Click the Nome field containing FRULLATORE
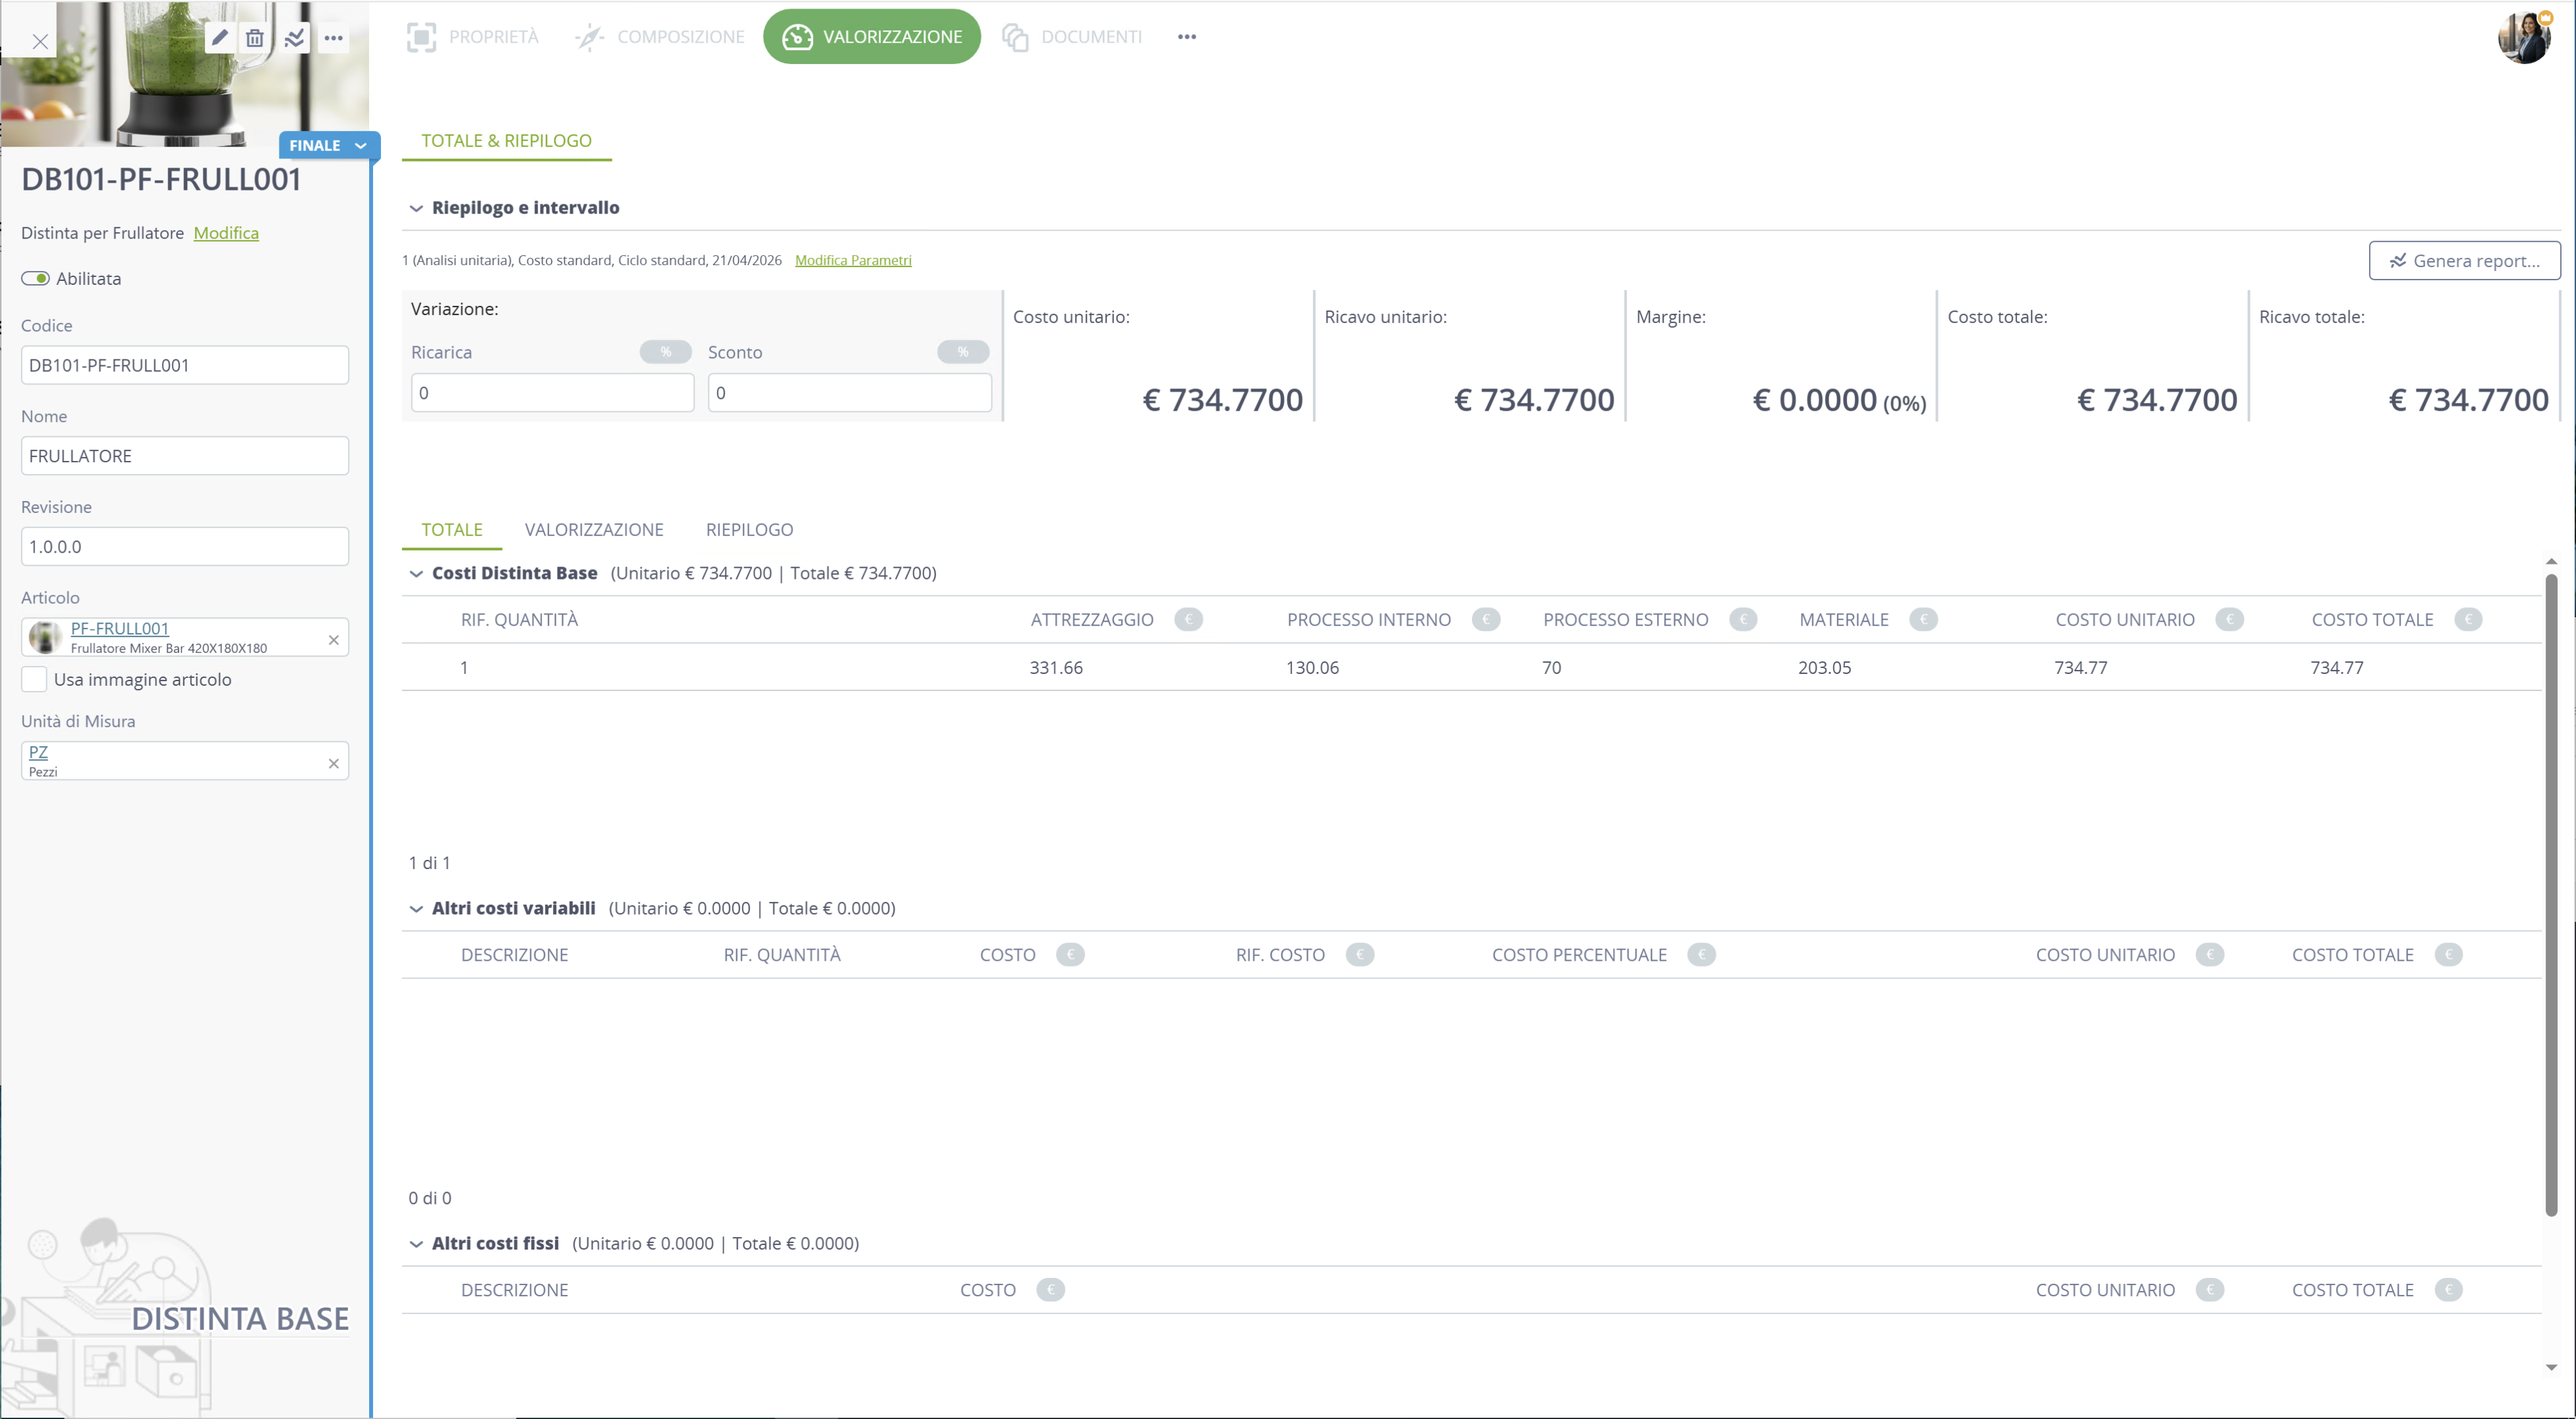Image resolution: width=2576 pixels, height=1419 pixels. pyautogui.click(x=185, y=456)
